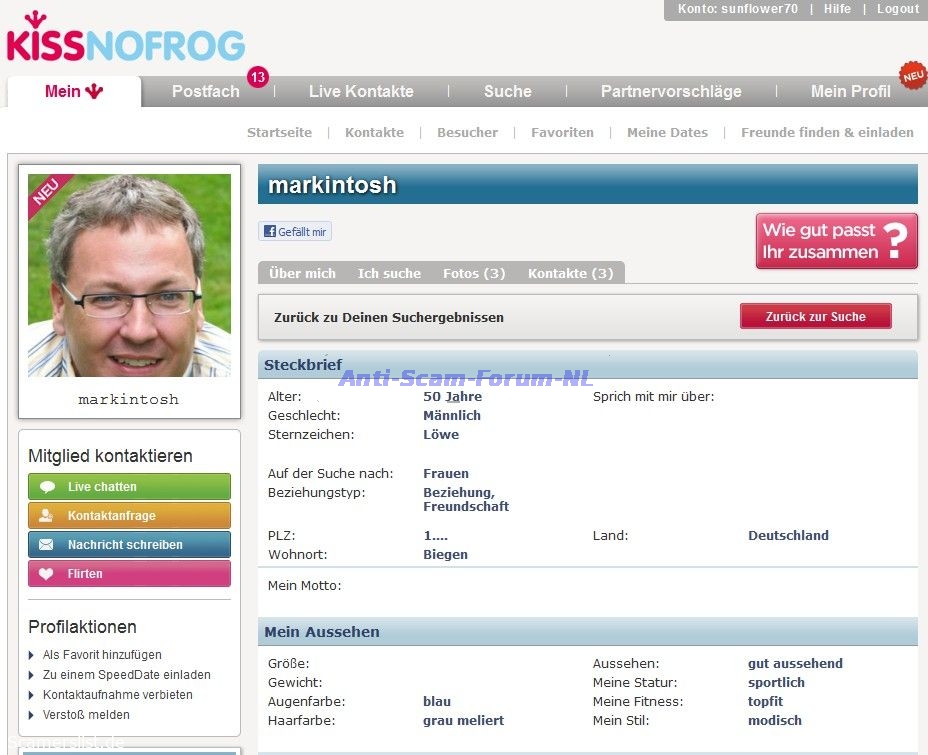Image resolution: width=928 pixels, height=755 pixels.
Task: Open Partnervorschläge in main navigation
Action: pyautogui.click(x=671, y=91)
